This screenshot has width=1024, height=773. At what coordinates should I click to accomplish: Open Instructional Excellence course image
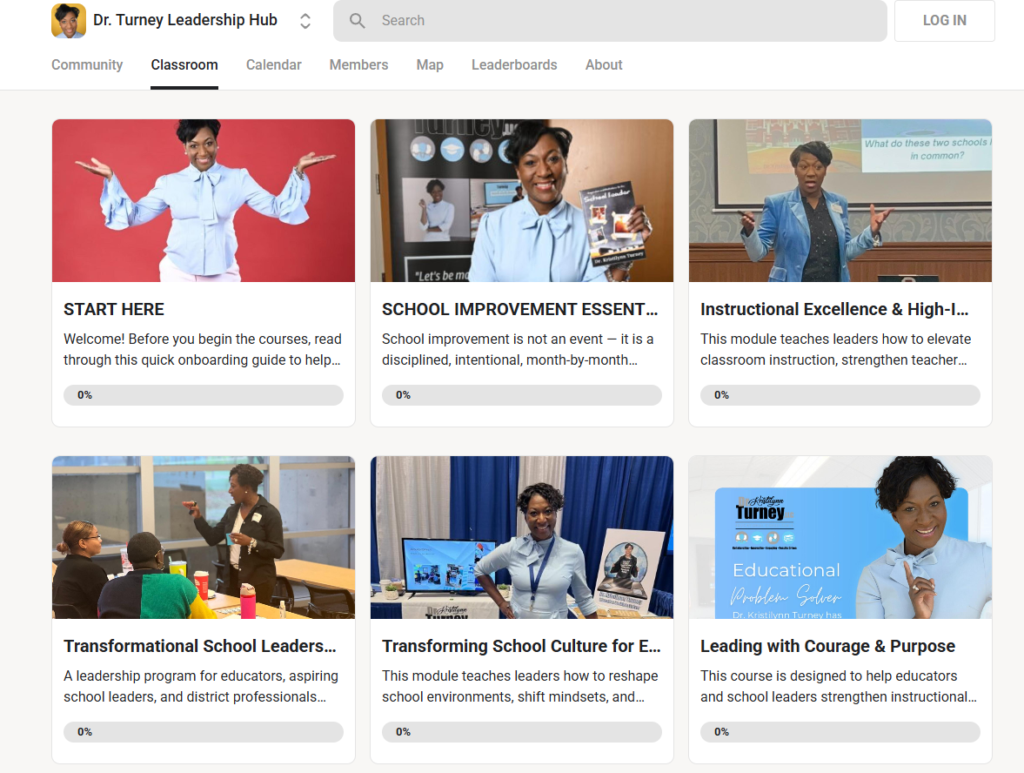coord(840,201)
